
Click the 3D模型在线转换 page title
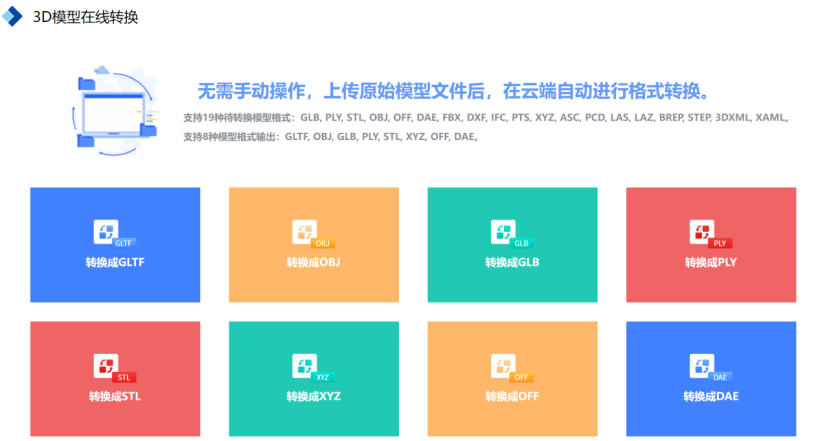85,18
